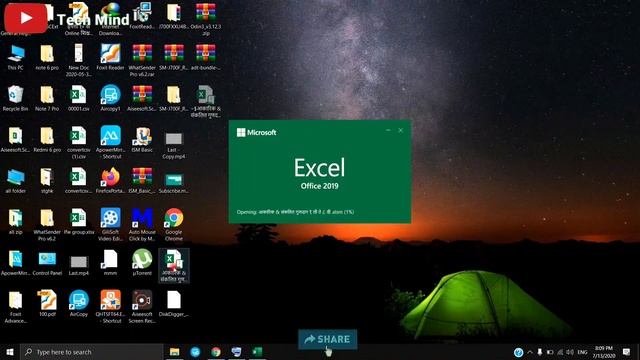Screen dimensions: 640x360
Task: Open Chrome from the taskbar
Action: point(216,352)
